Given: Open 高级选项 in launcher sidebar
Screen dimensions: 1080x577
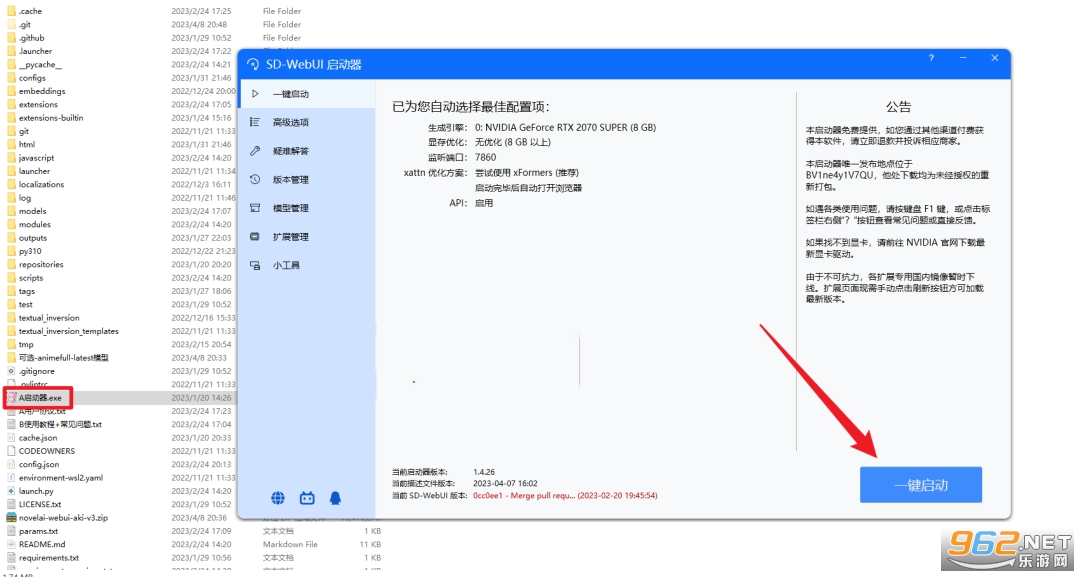Looking at the screenshot, I should point(307,123).
